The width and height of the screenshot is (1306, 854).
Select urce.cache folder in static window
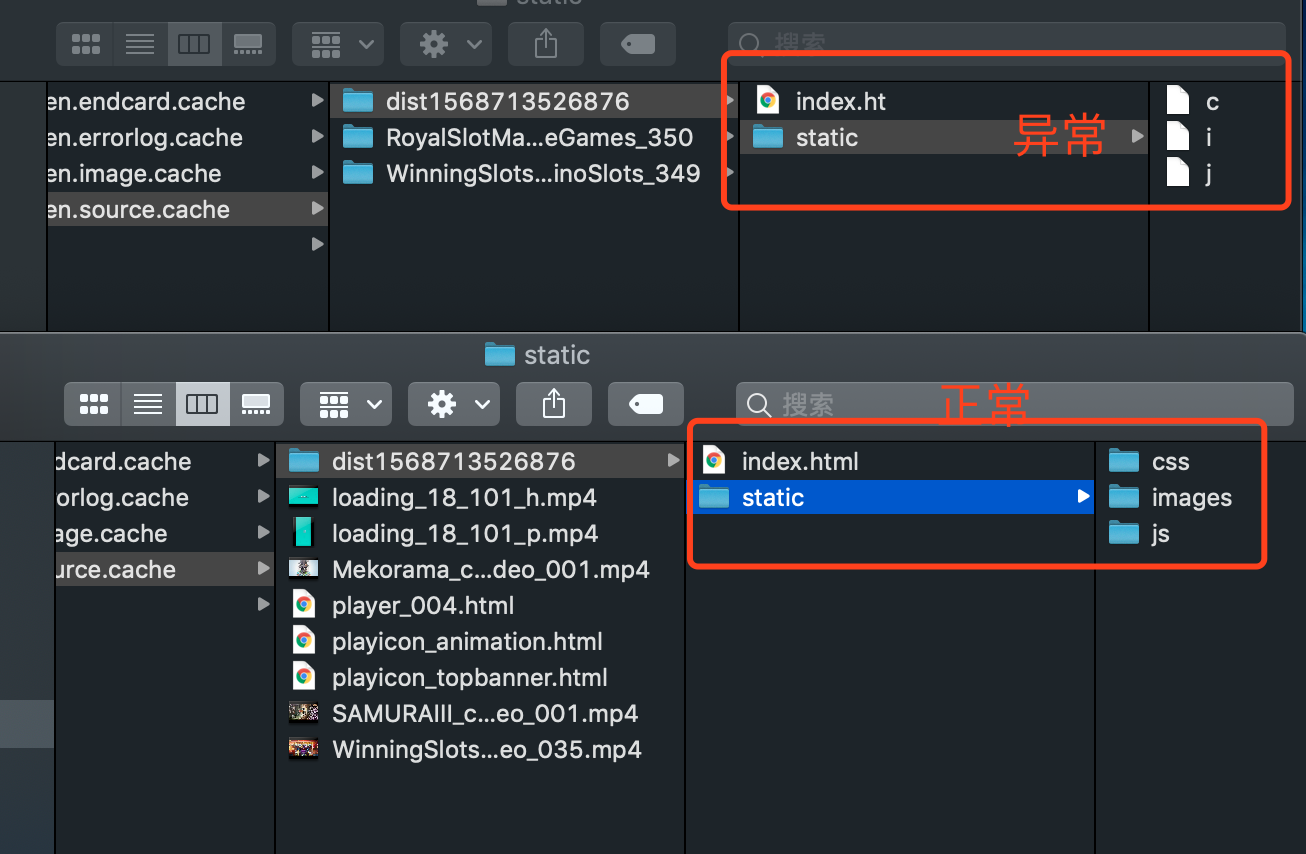tap(165, 570)
